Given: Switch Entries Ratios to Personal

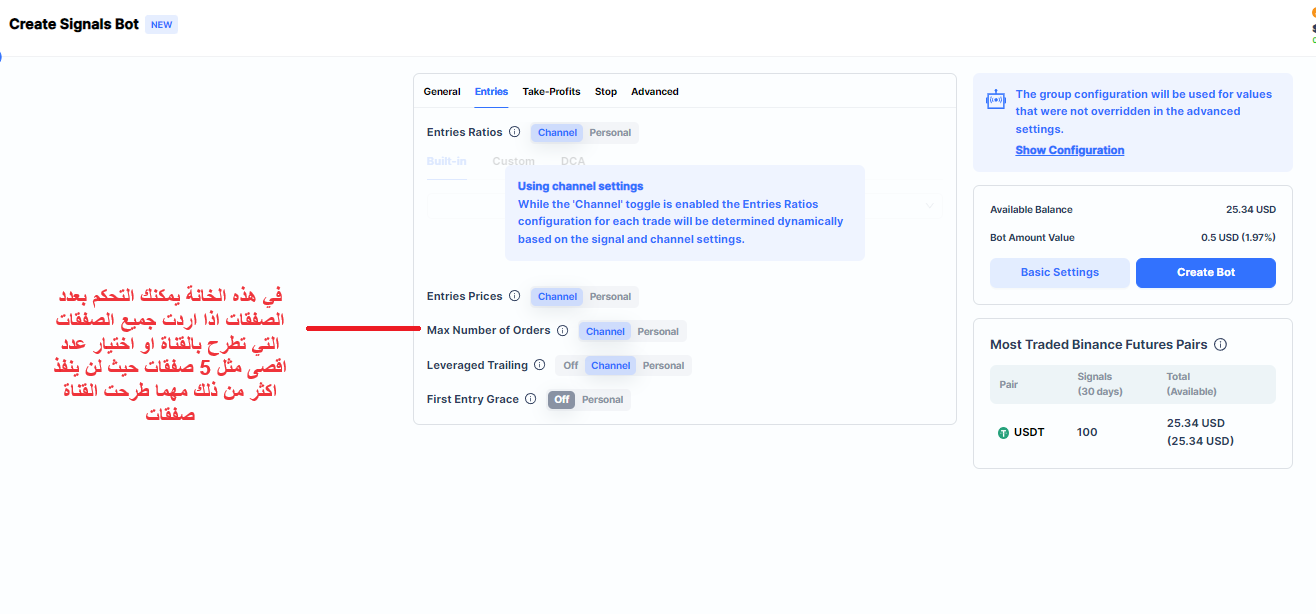Looking at the screenshot, I should coord(610,132).
